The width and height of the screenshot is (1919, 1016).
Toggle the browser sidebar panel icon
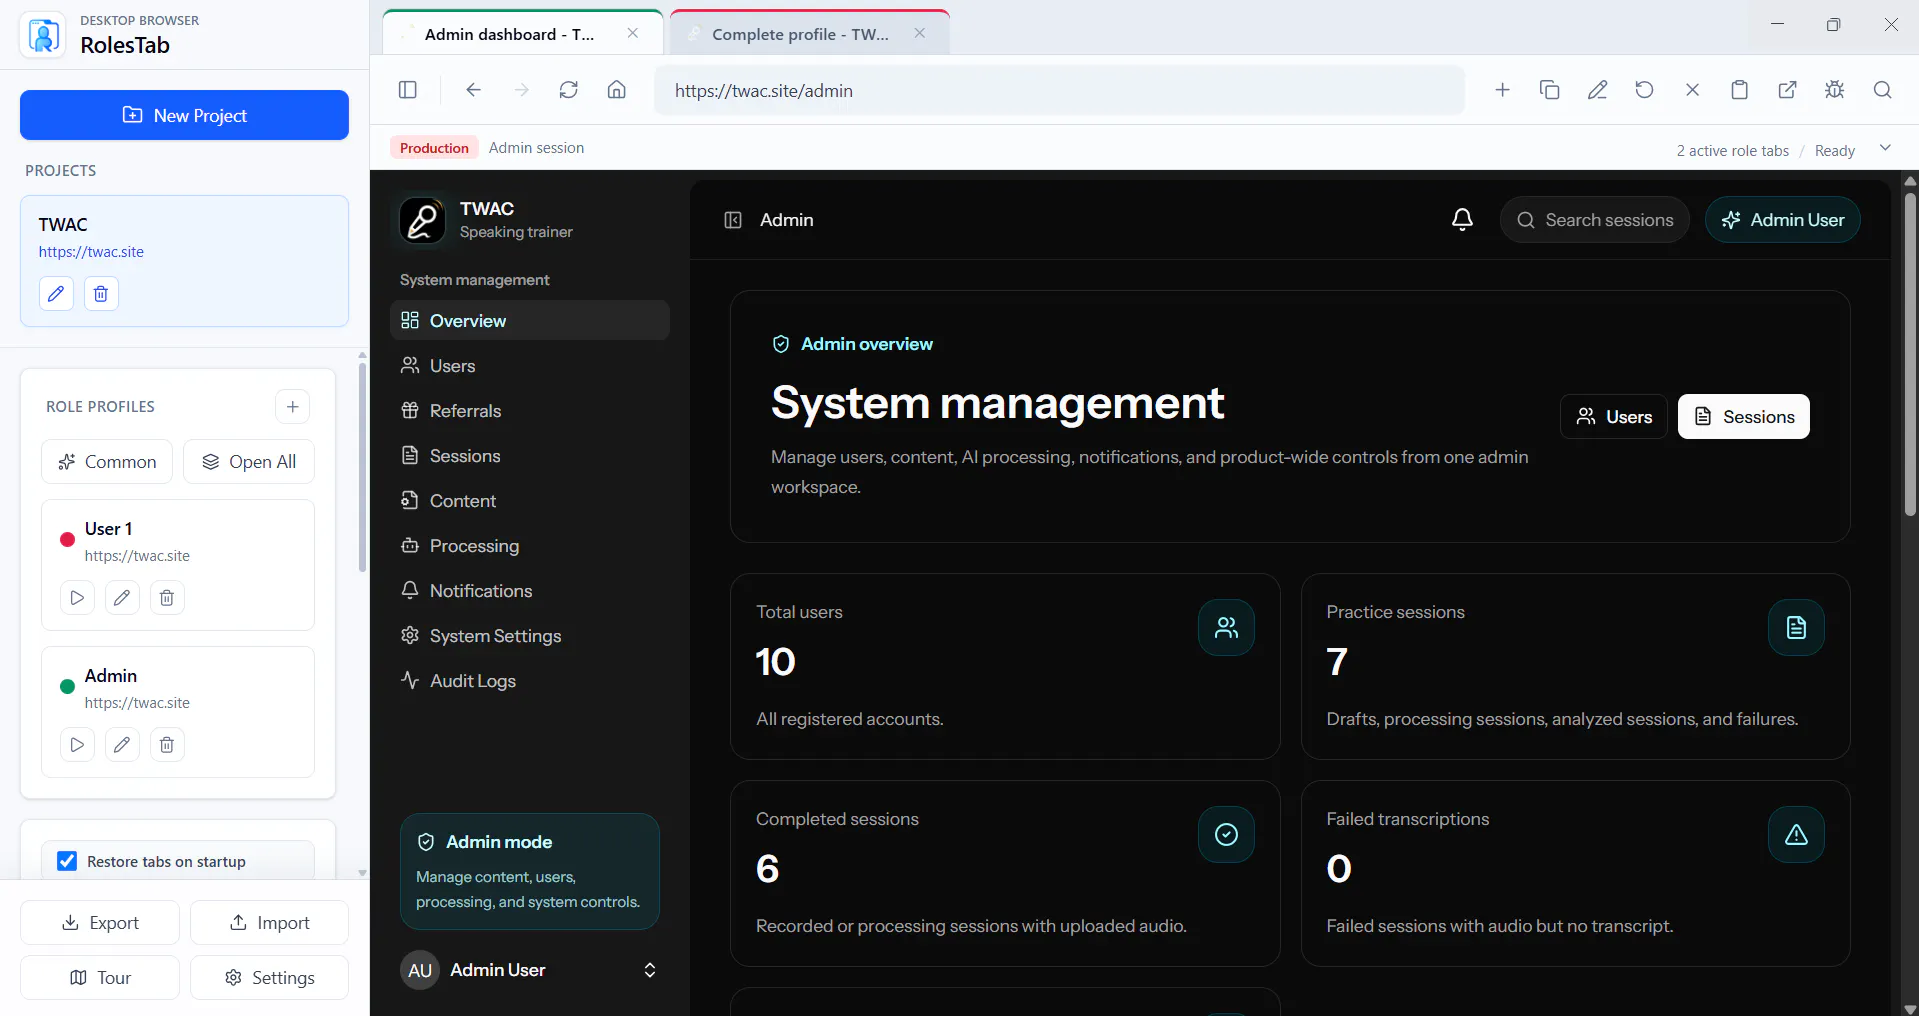tap(407, 90)
